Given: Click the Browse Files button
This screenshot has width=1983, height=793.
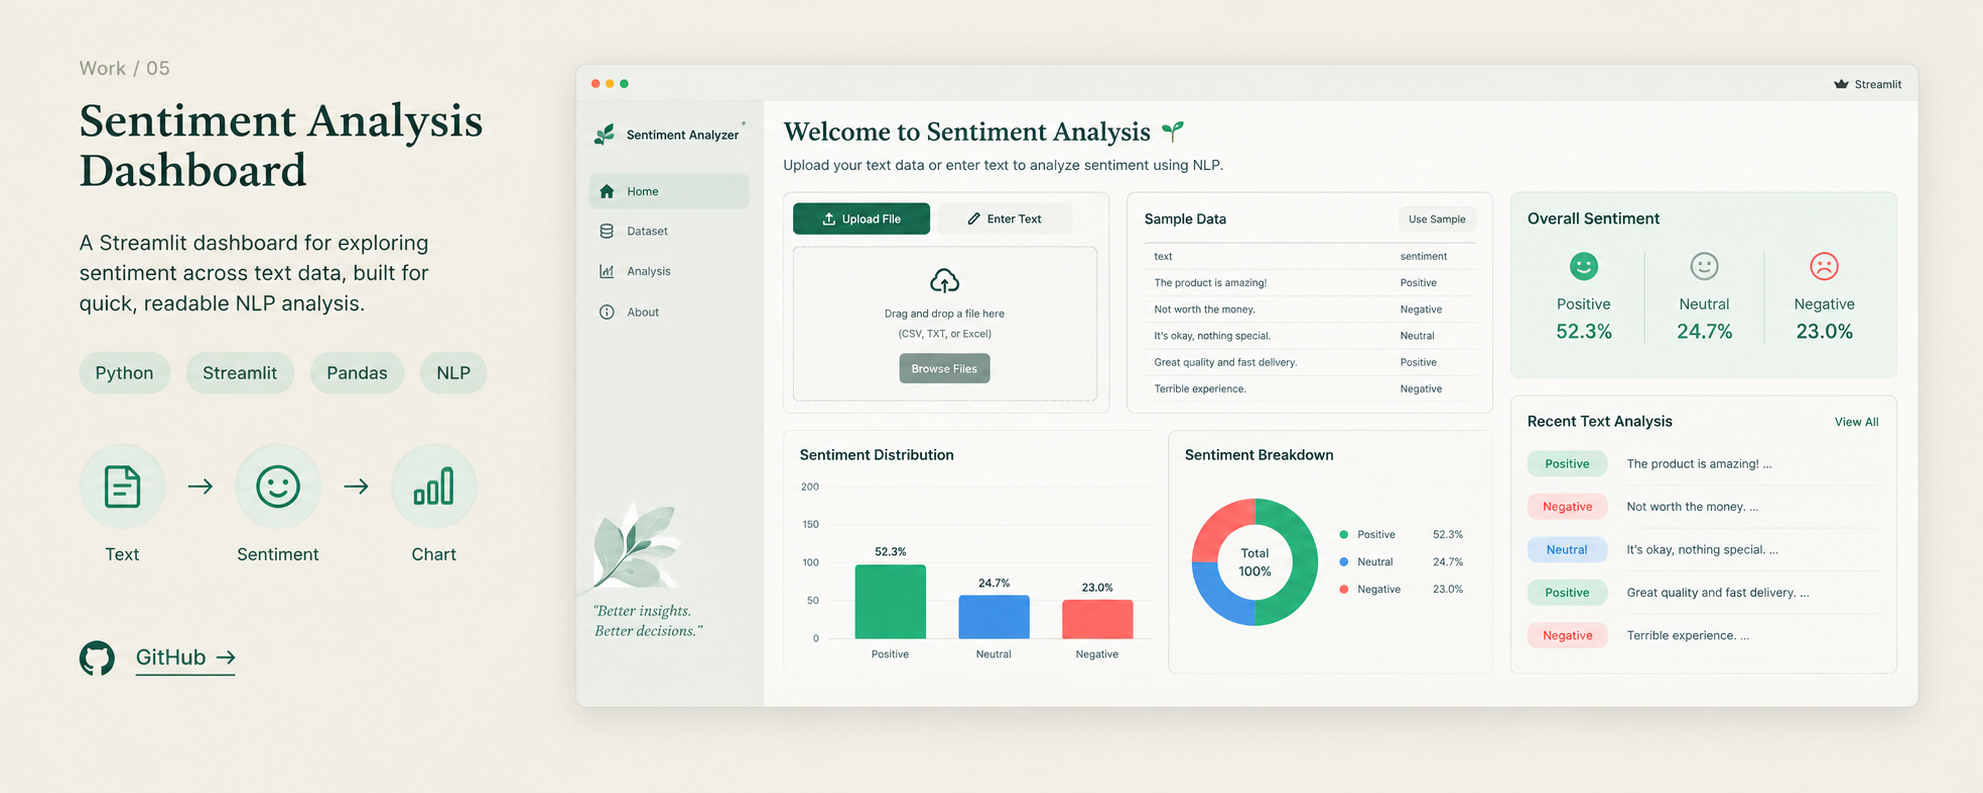Looking at the screenshot, I should point(944,369).
